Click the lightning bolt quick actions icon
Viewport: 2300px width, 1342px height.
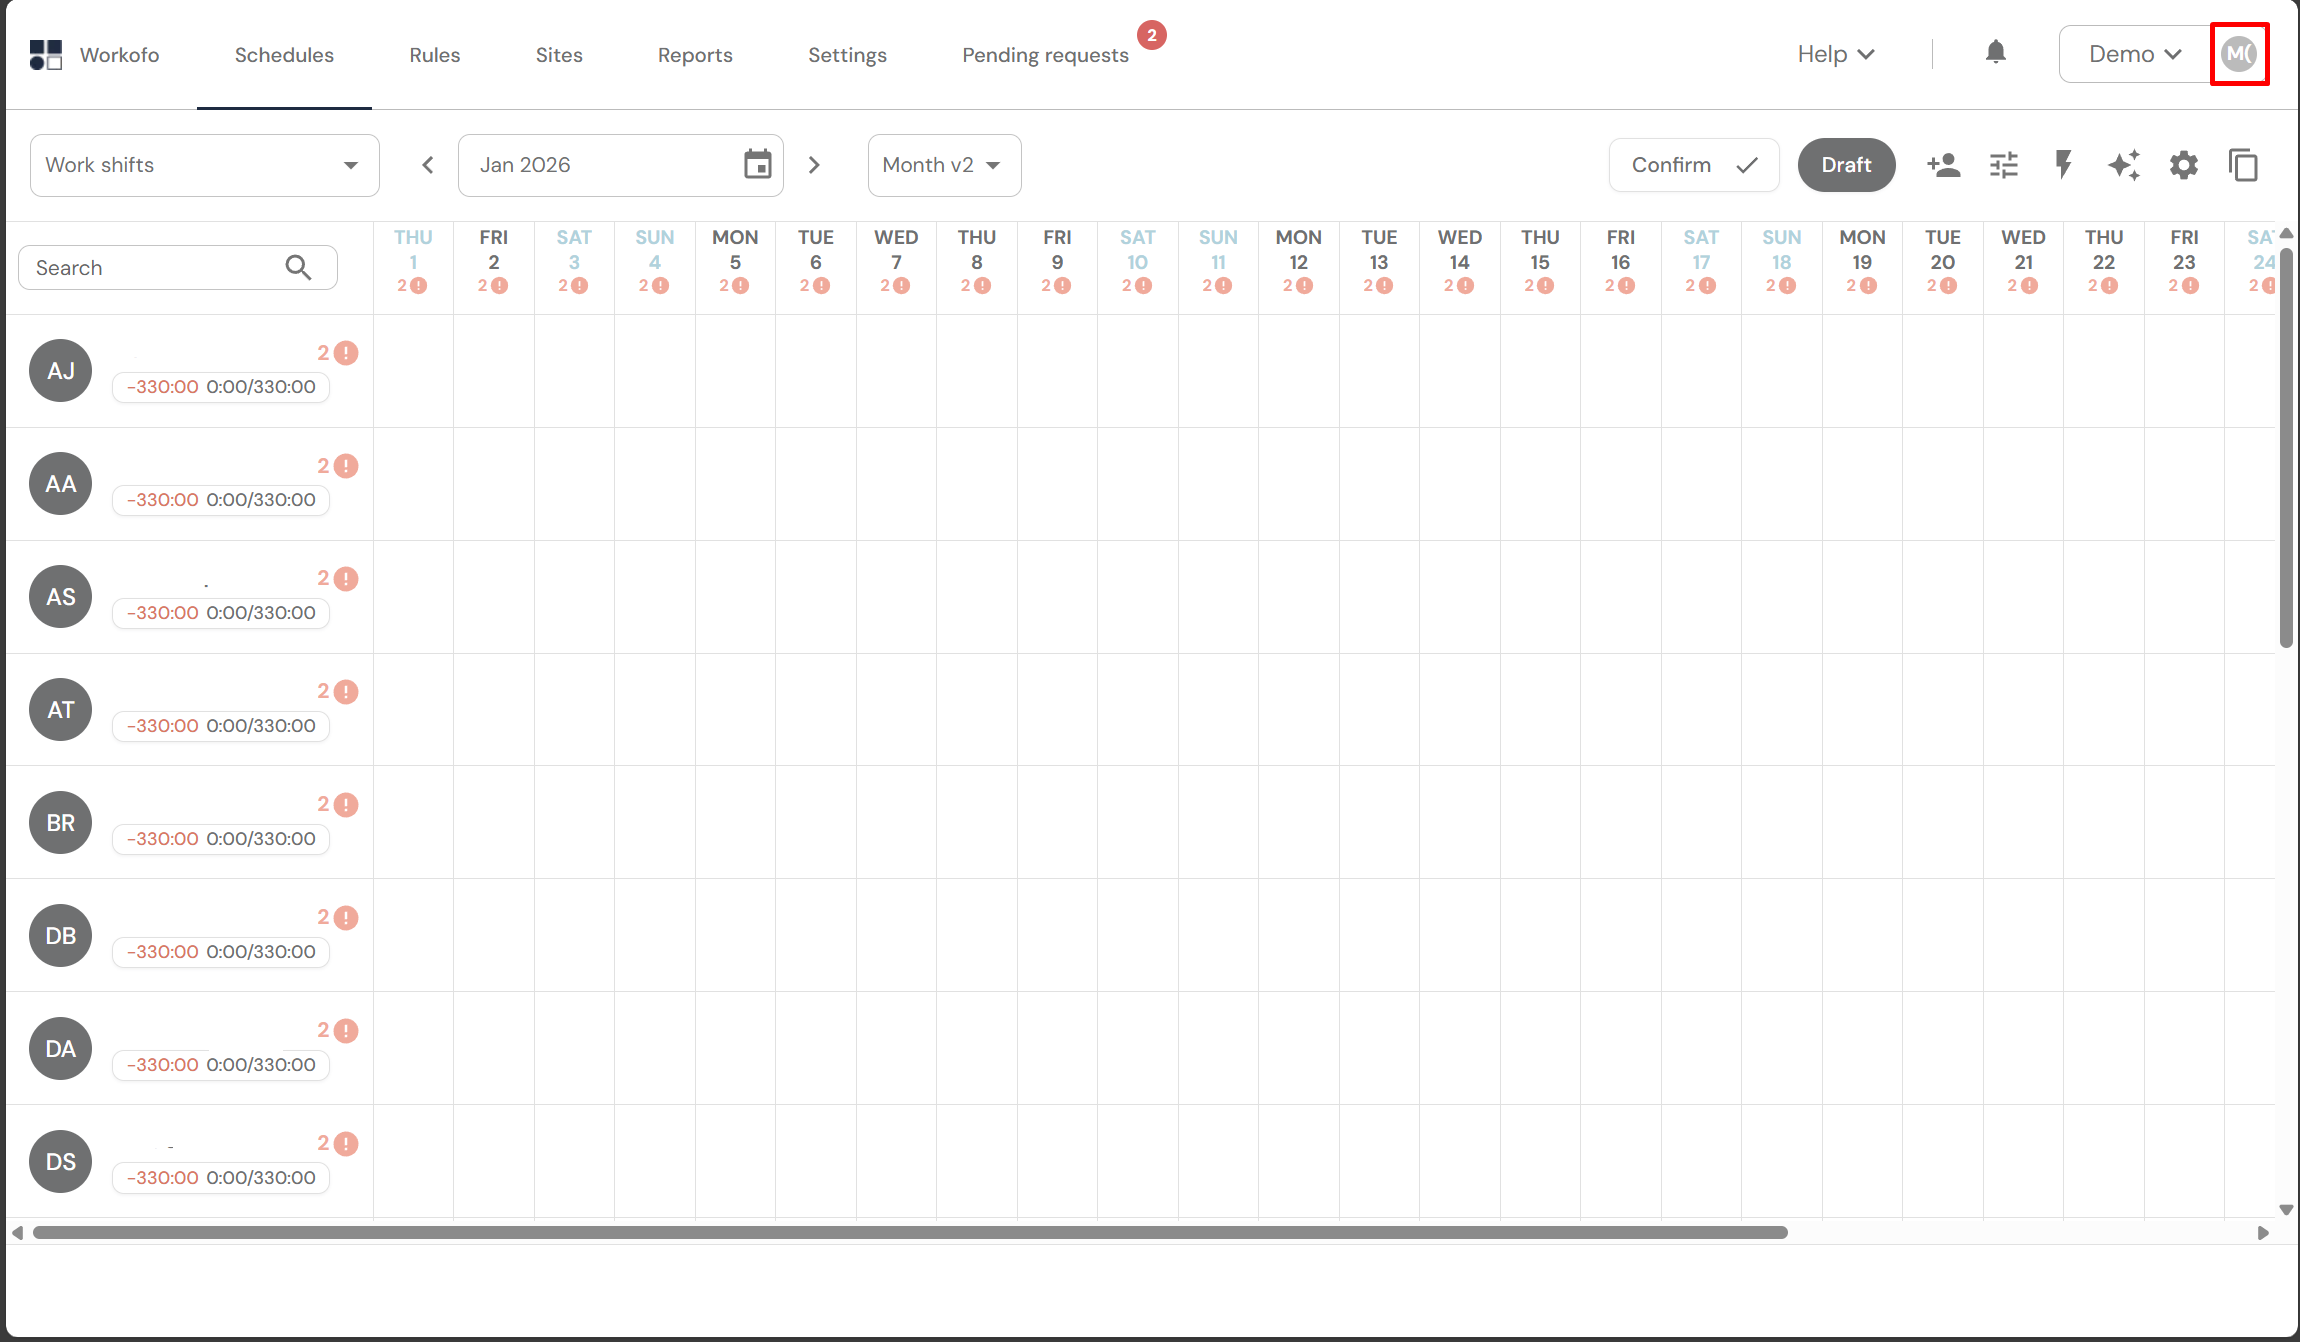(2063, 165)
